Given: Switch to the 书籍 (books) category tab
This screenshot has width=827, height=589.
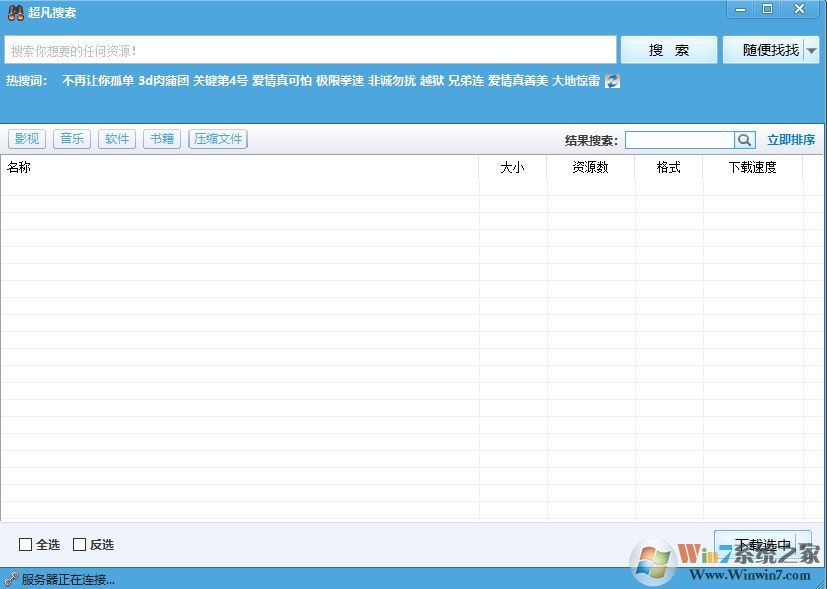Looking at the screenshot, I should coord(161,138).
